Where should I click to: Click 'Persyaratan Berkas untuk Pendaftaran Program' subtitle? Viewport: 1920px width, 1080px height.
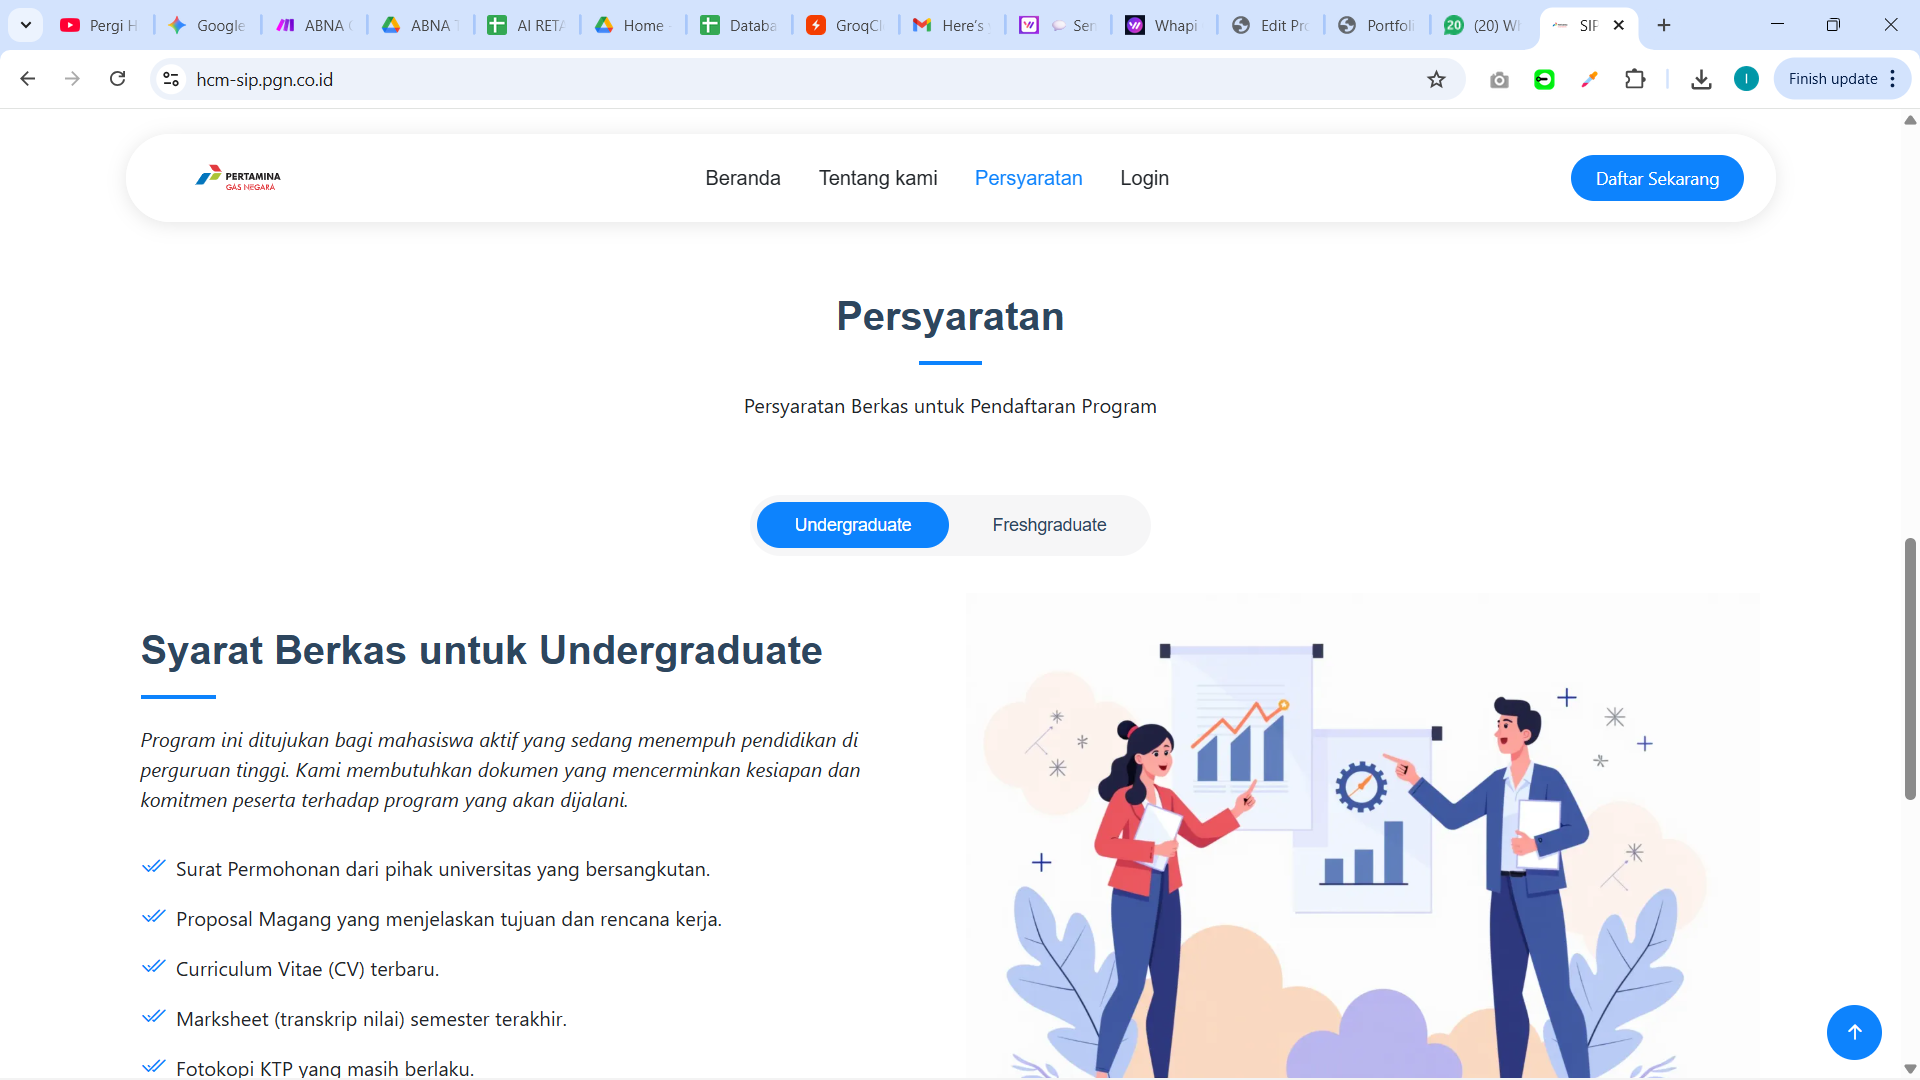tap(950, 406)
